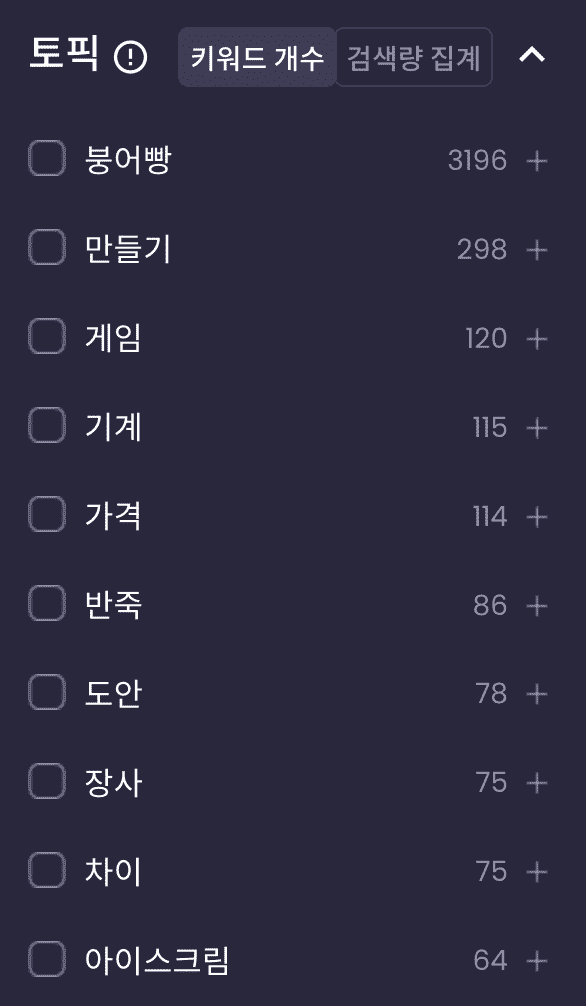Click the info icon next to 토픽

coord(130,58)
